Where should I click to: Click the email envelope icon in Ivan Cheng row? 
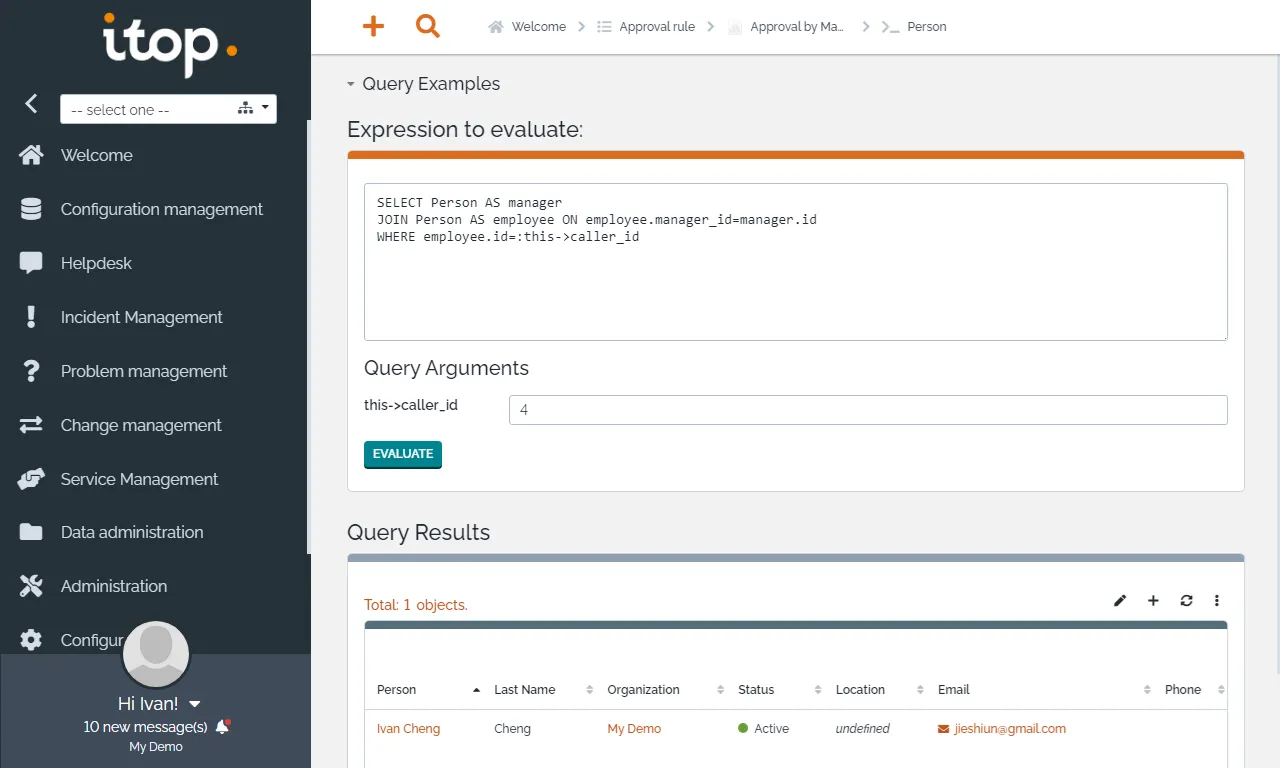click(943, 729)
